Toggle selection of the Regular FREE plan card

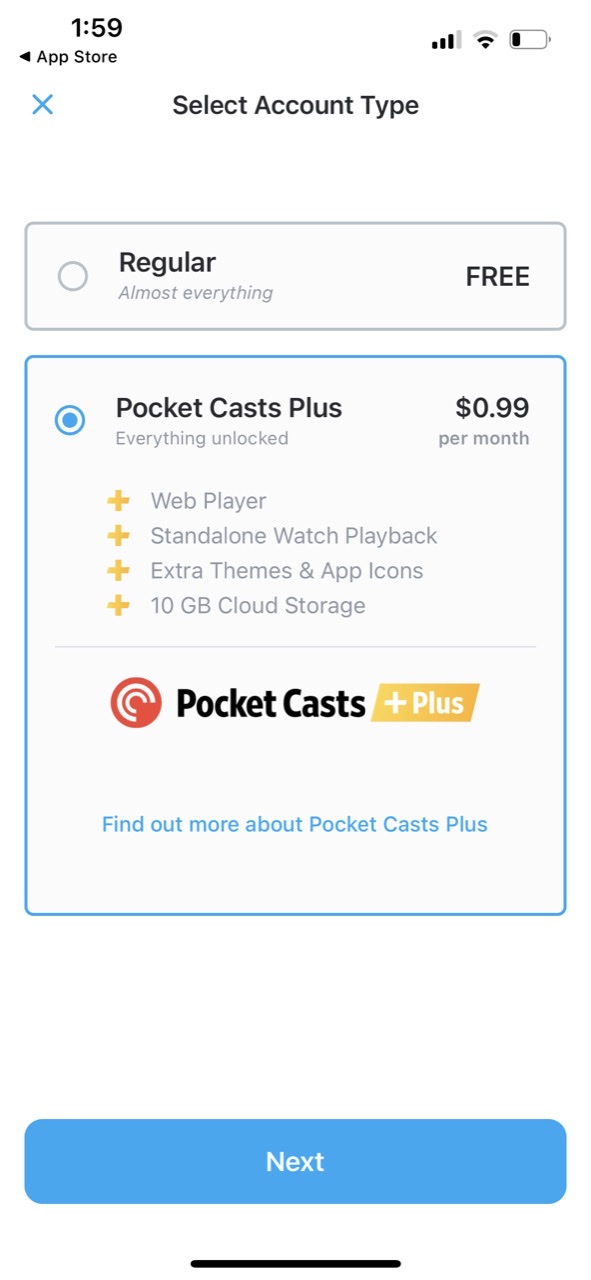coord(295,276)
